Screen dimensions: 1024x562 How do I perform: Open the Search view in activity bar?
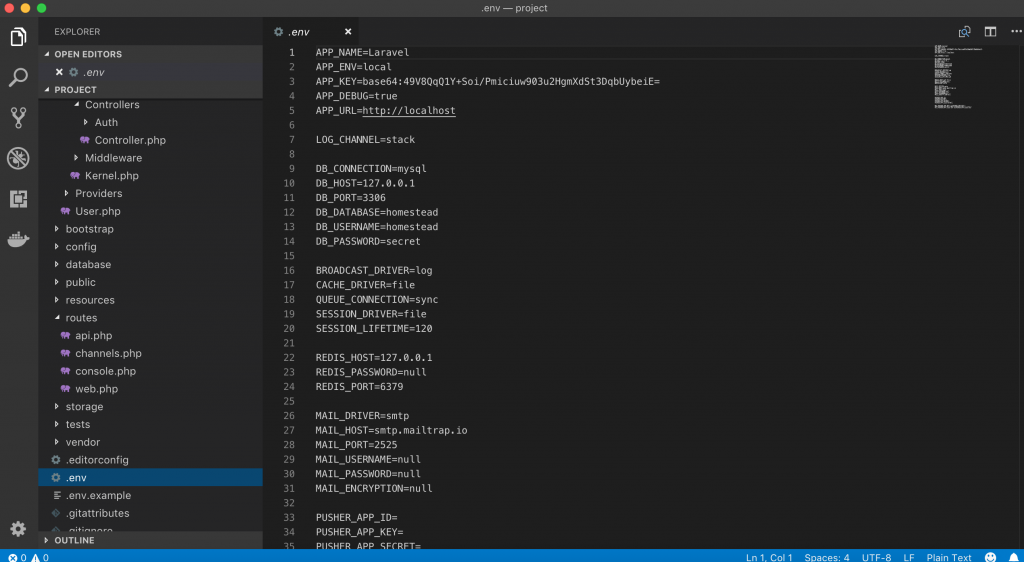[18, 78]
